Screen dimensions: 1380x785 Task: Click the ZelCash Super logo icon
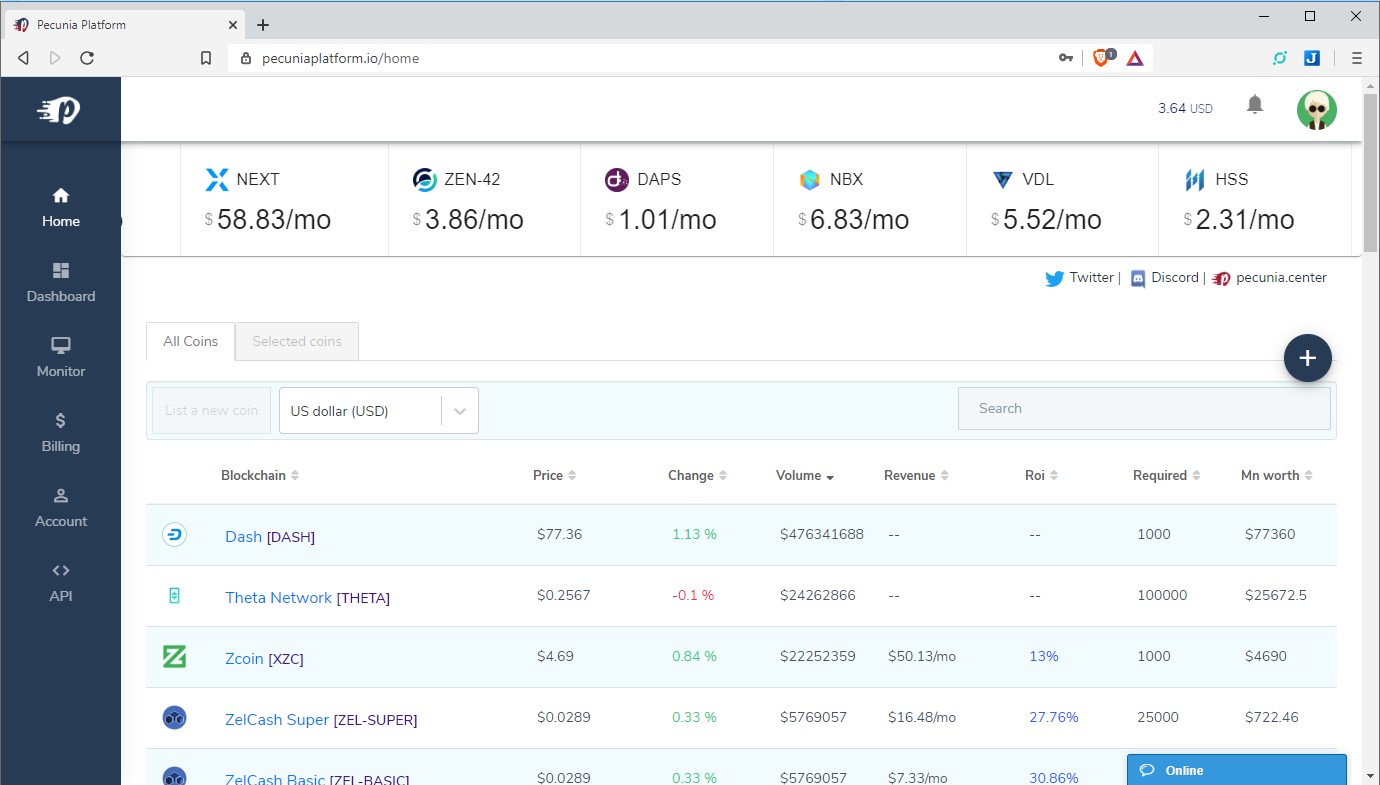point(175,718)
